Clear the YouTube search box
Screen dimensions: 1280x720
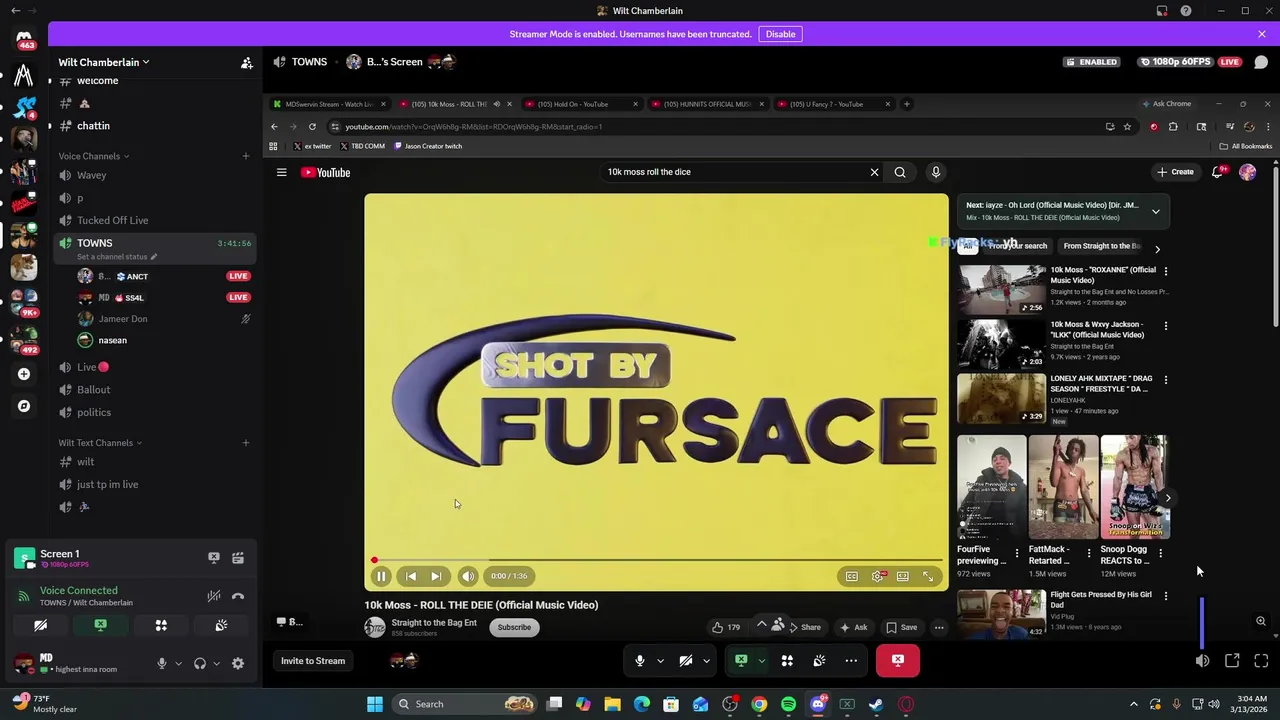(874, 172)
